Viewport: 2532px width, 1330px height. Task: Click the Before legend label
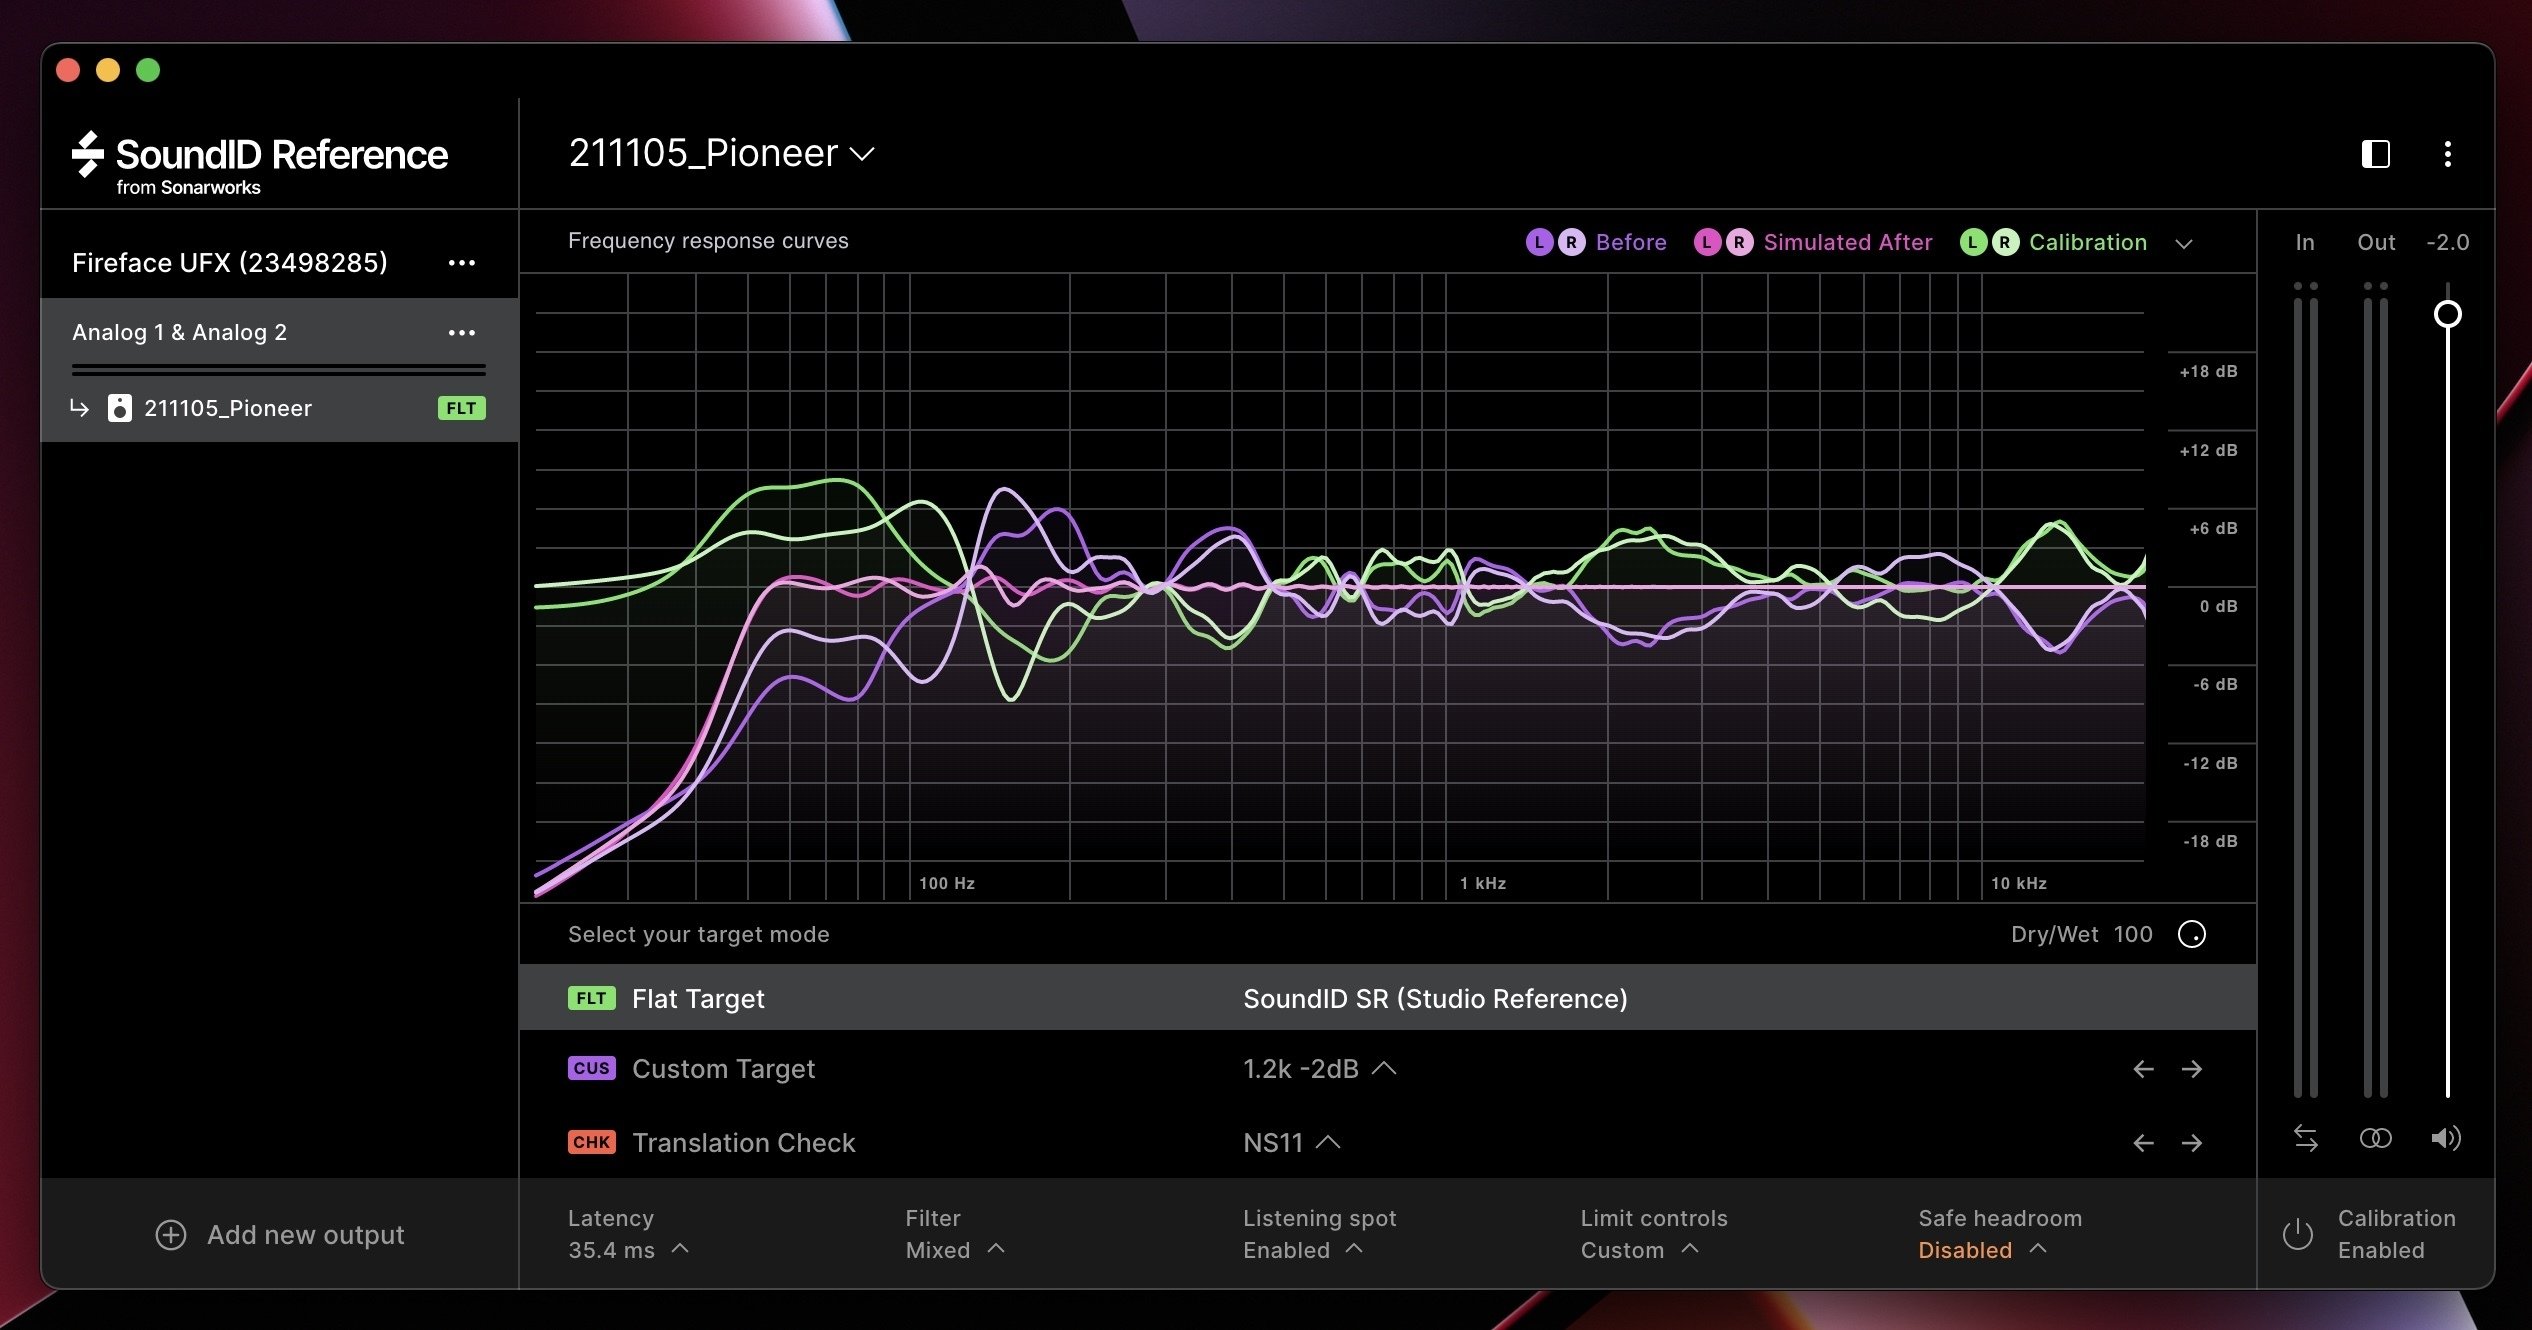pyautogui.click(x=1631, y=242)
